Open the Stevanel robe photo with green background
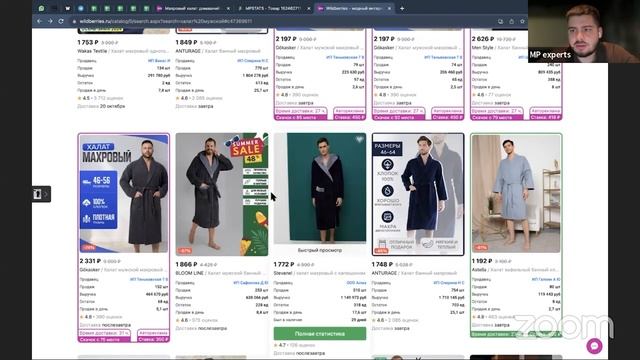This screenshot has height=360, width=640. (x=320, y=189)
